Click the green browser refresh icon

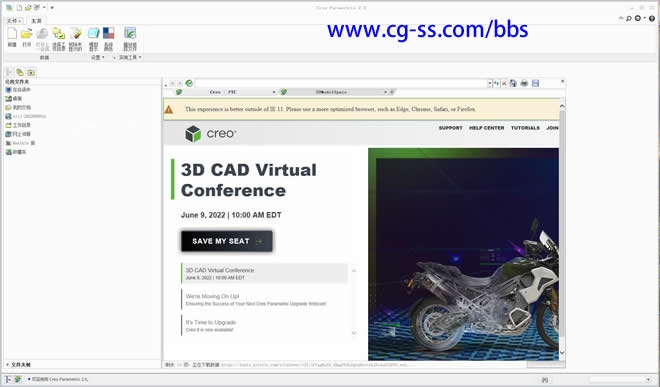[189, 83]
